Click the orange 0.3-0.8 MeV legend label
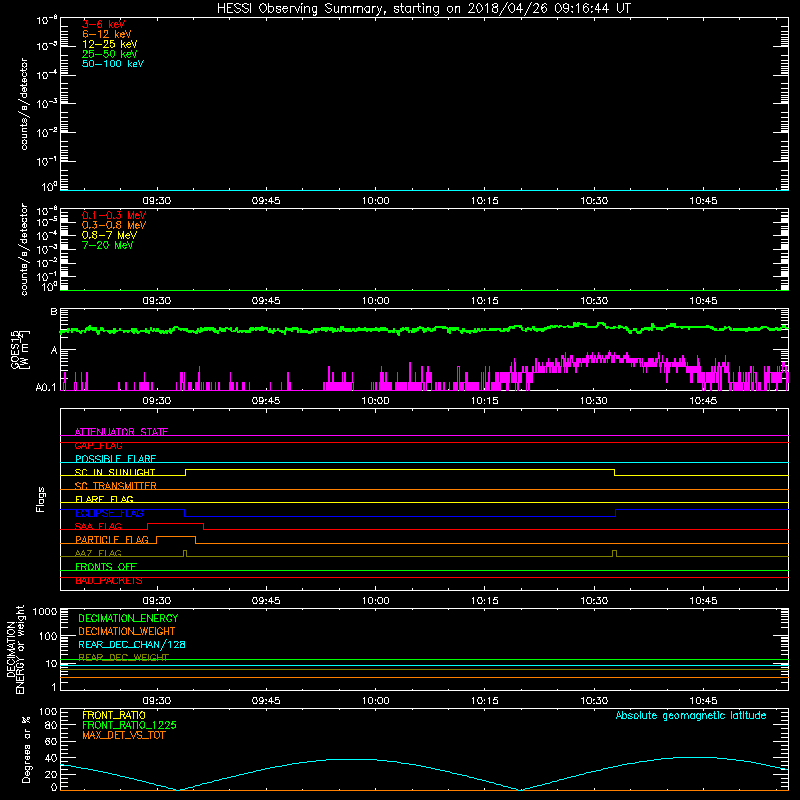The image size is (800, 800). pos(114,225)
